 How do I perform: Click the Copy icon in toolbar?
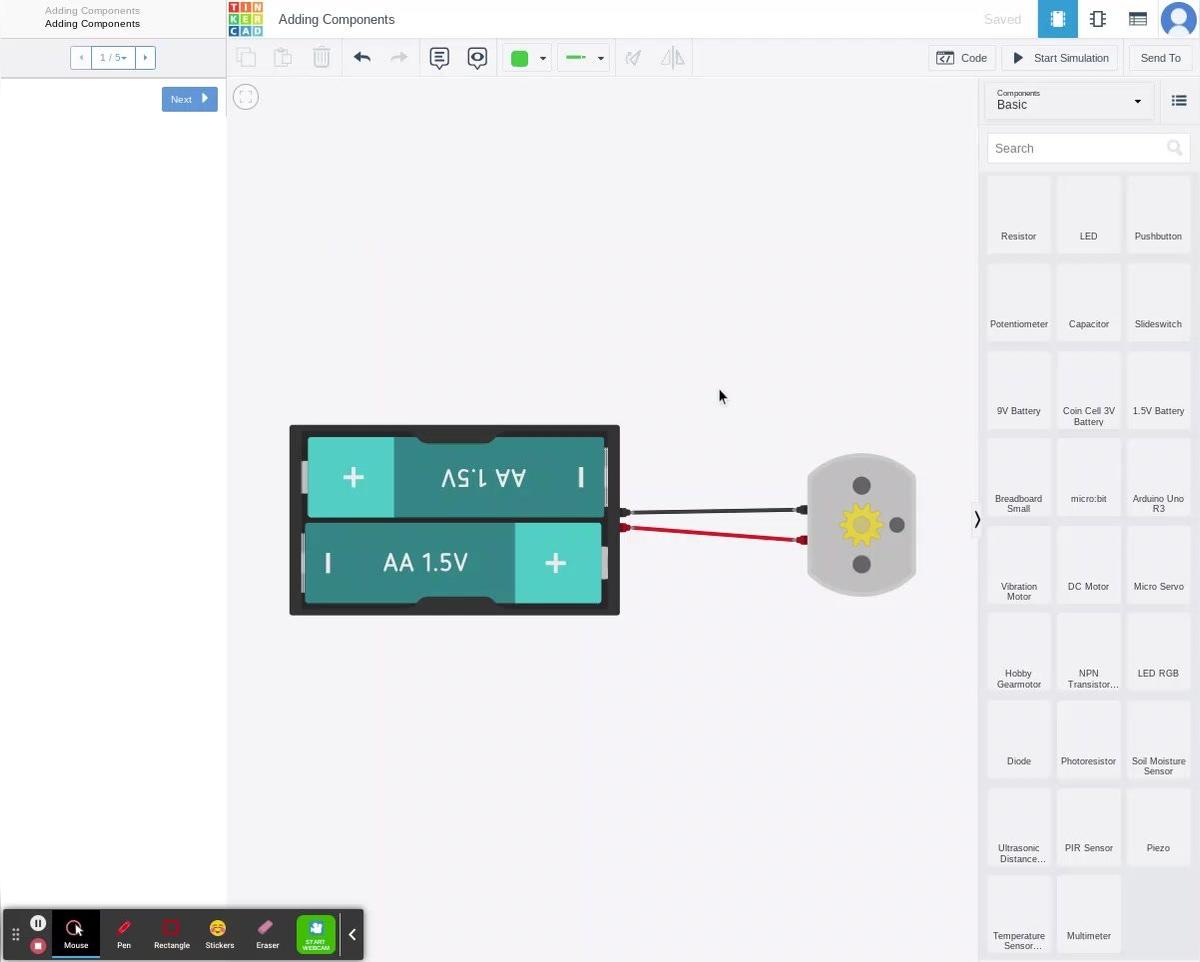coord(245,58)
